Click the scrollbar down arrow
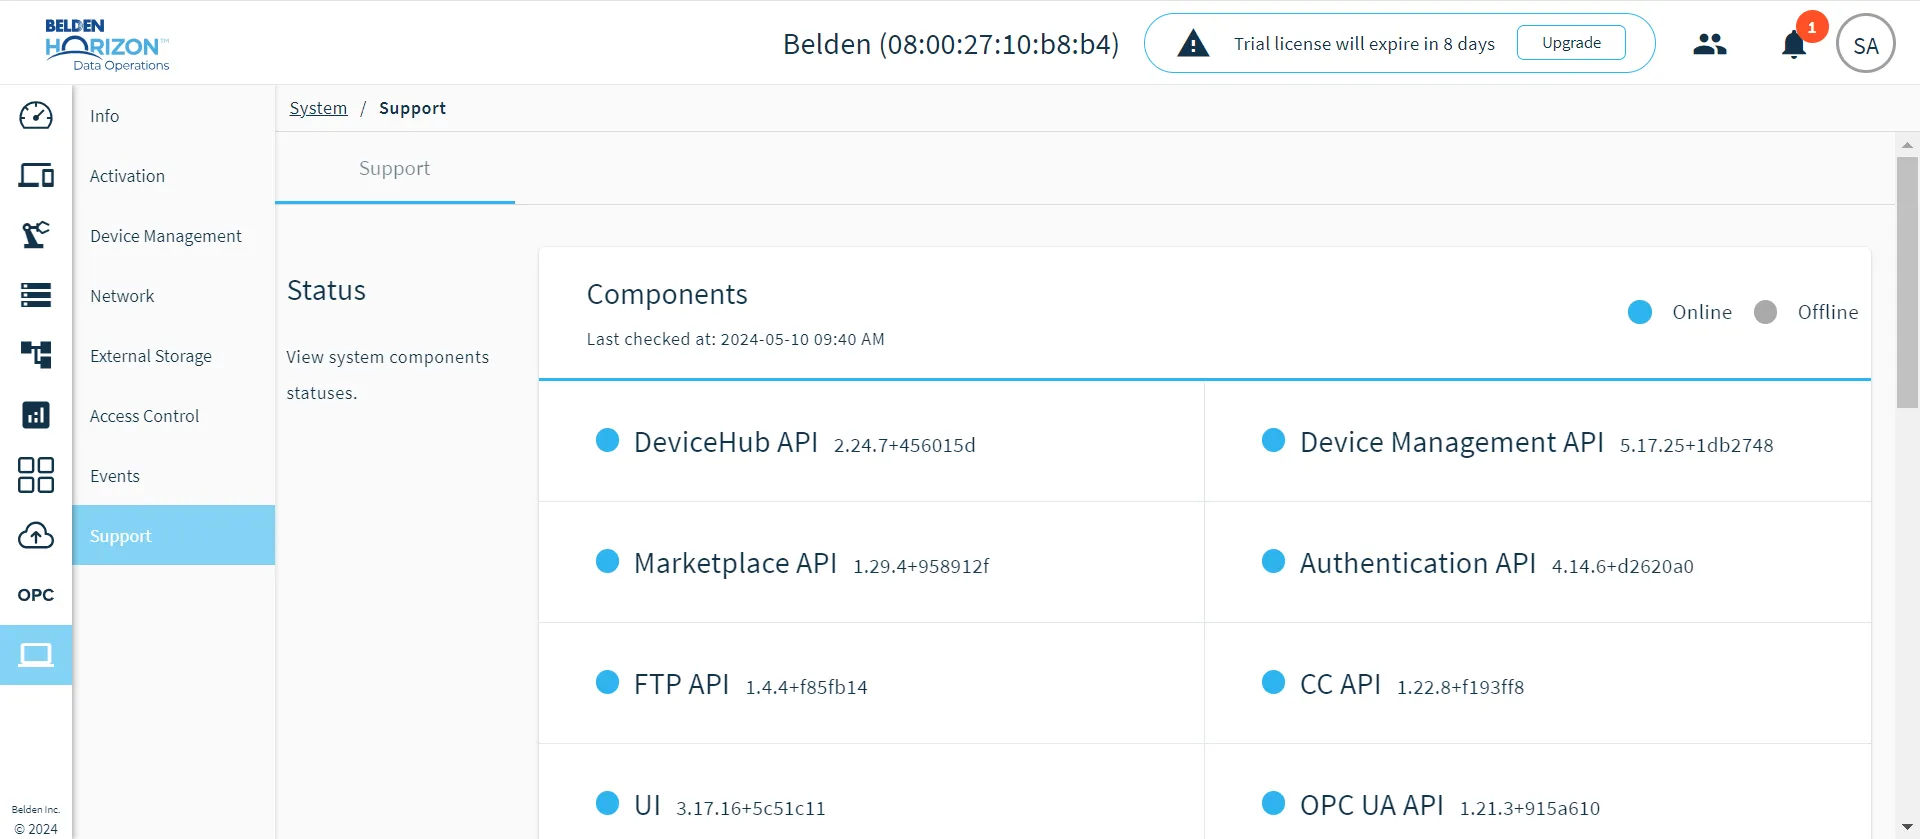The image size is (1920, 839). pos(1907,827)
